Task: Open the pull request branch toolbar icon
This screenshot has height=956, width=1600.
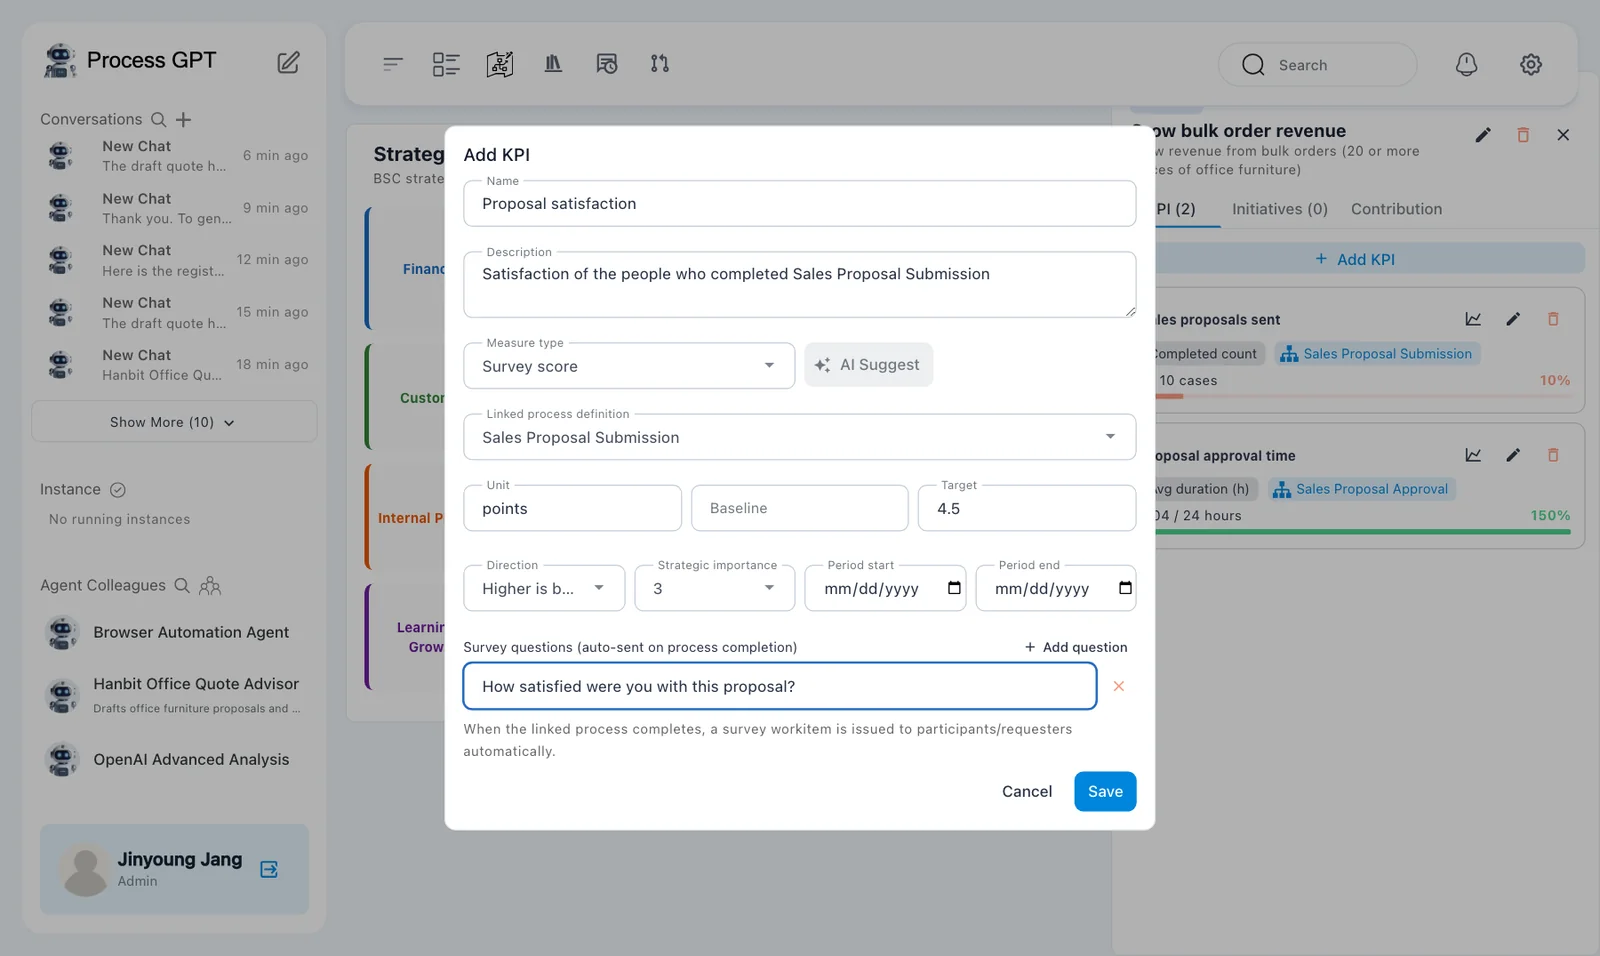Action: click(x=660, y=64)
